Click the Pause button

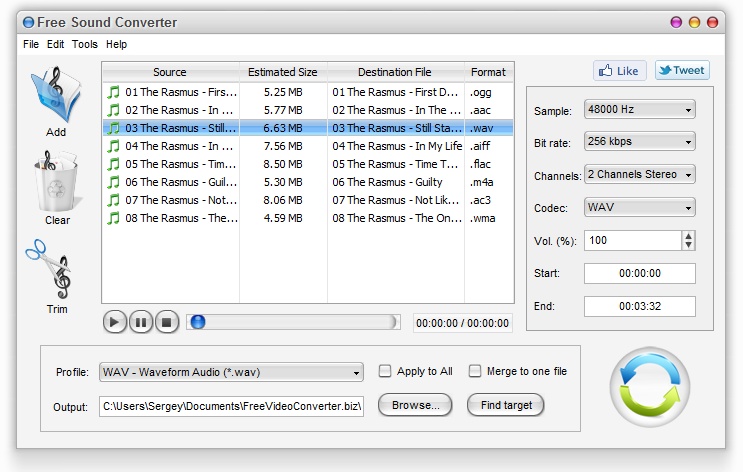141,323
